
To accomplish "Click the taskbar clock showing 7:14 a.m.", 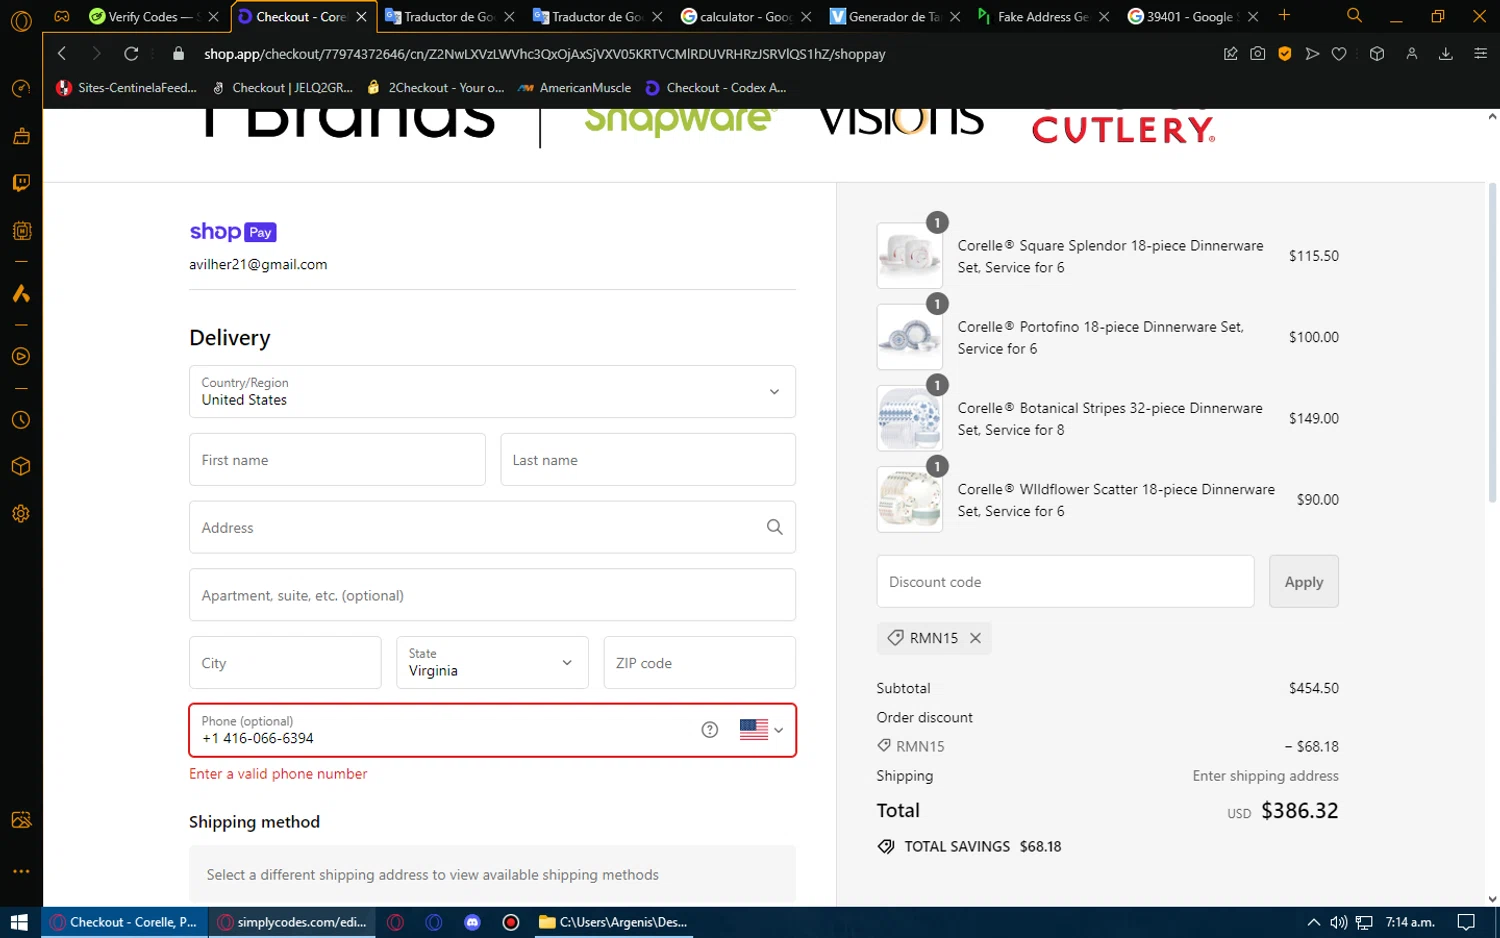I will (1410, 922).
